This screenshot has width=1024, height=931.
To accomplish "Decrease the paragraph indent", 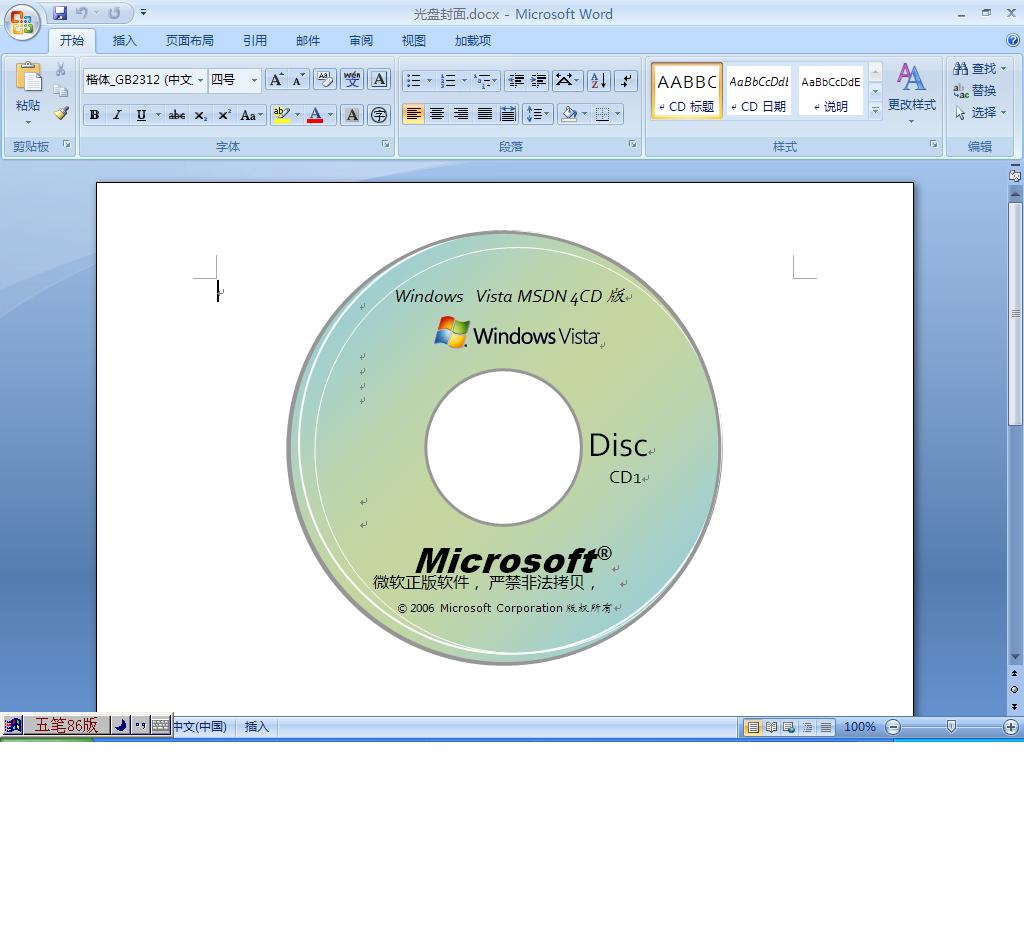I will click(x=516, y=80).
